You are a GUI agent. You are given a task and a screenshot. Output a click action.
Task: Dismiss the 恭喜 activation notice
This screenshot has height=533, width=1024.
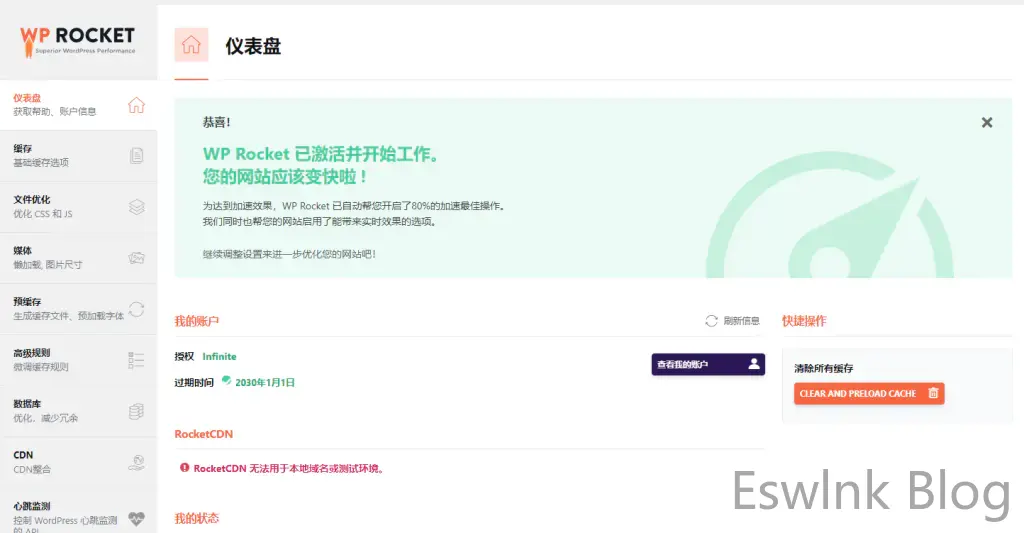tap(987, 122)
